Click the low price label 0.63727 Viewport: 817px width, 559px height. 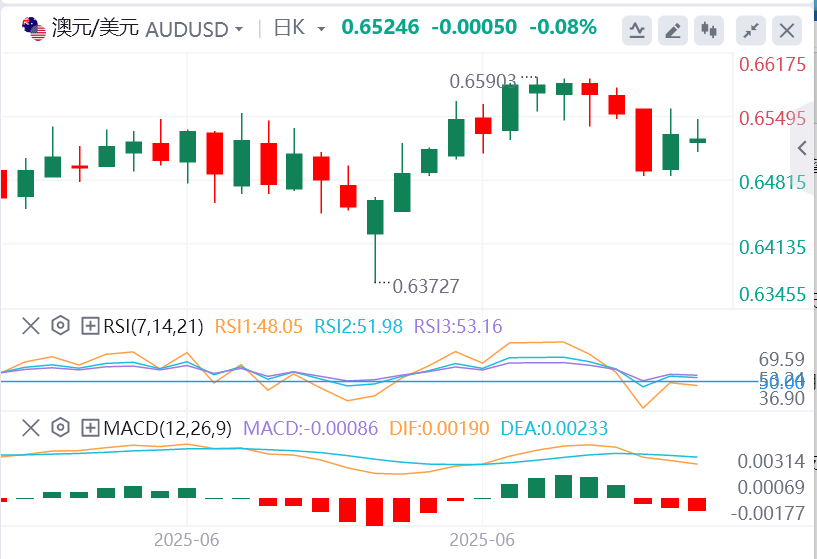pos(426,286)
